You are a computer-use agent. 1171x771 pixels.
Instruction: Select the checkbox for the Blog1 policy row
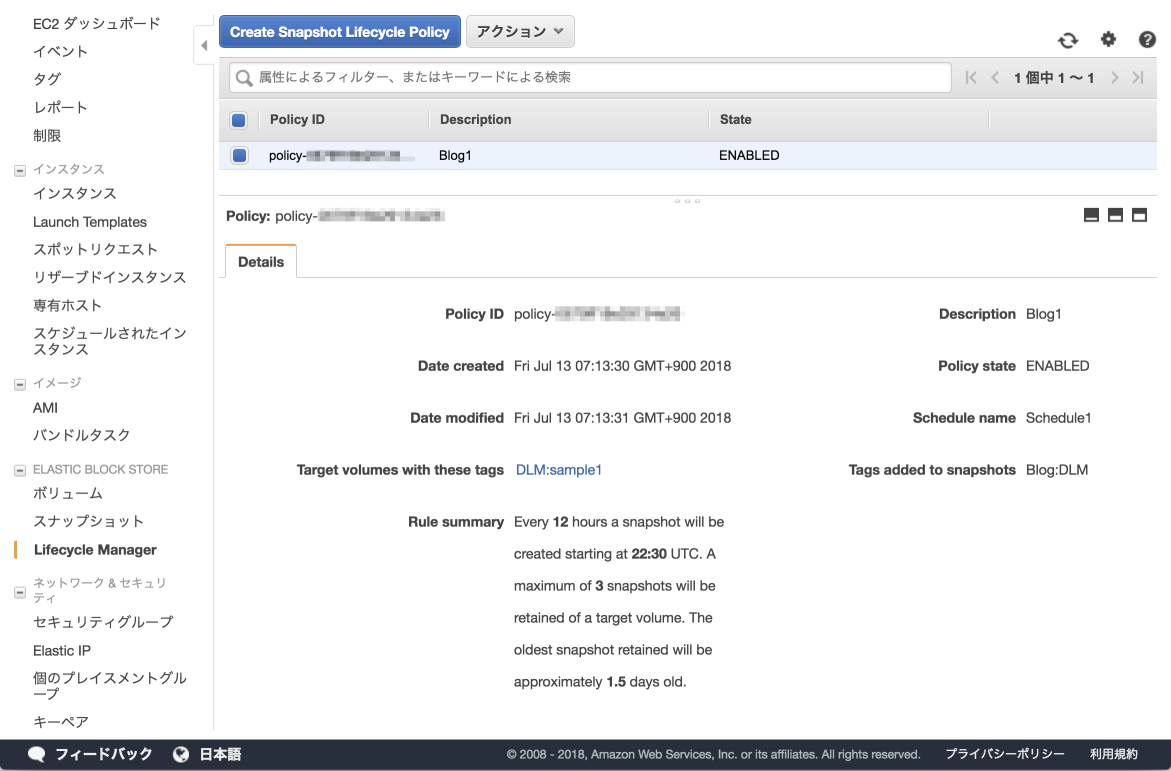238,155
